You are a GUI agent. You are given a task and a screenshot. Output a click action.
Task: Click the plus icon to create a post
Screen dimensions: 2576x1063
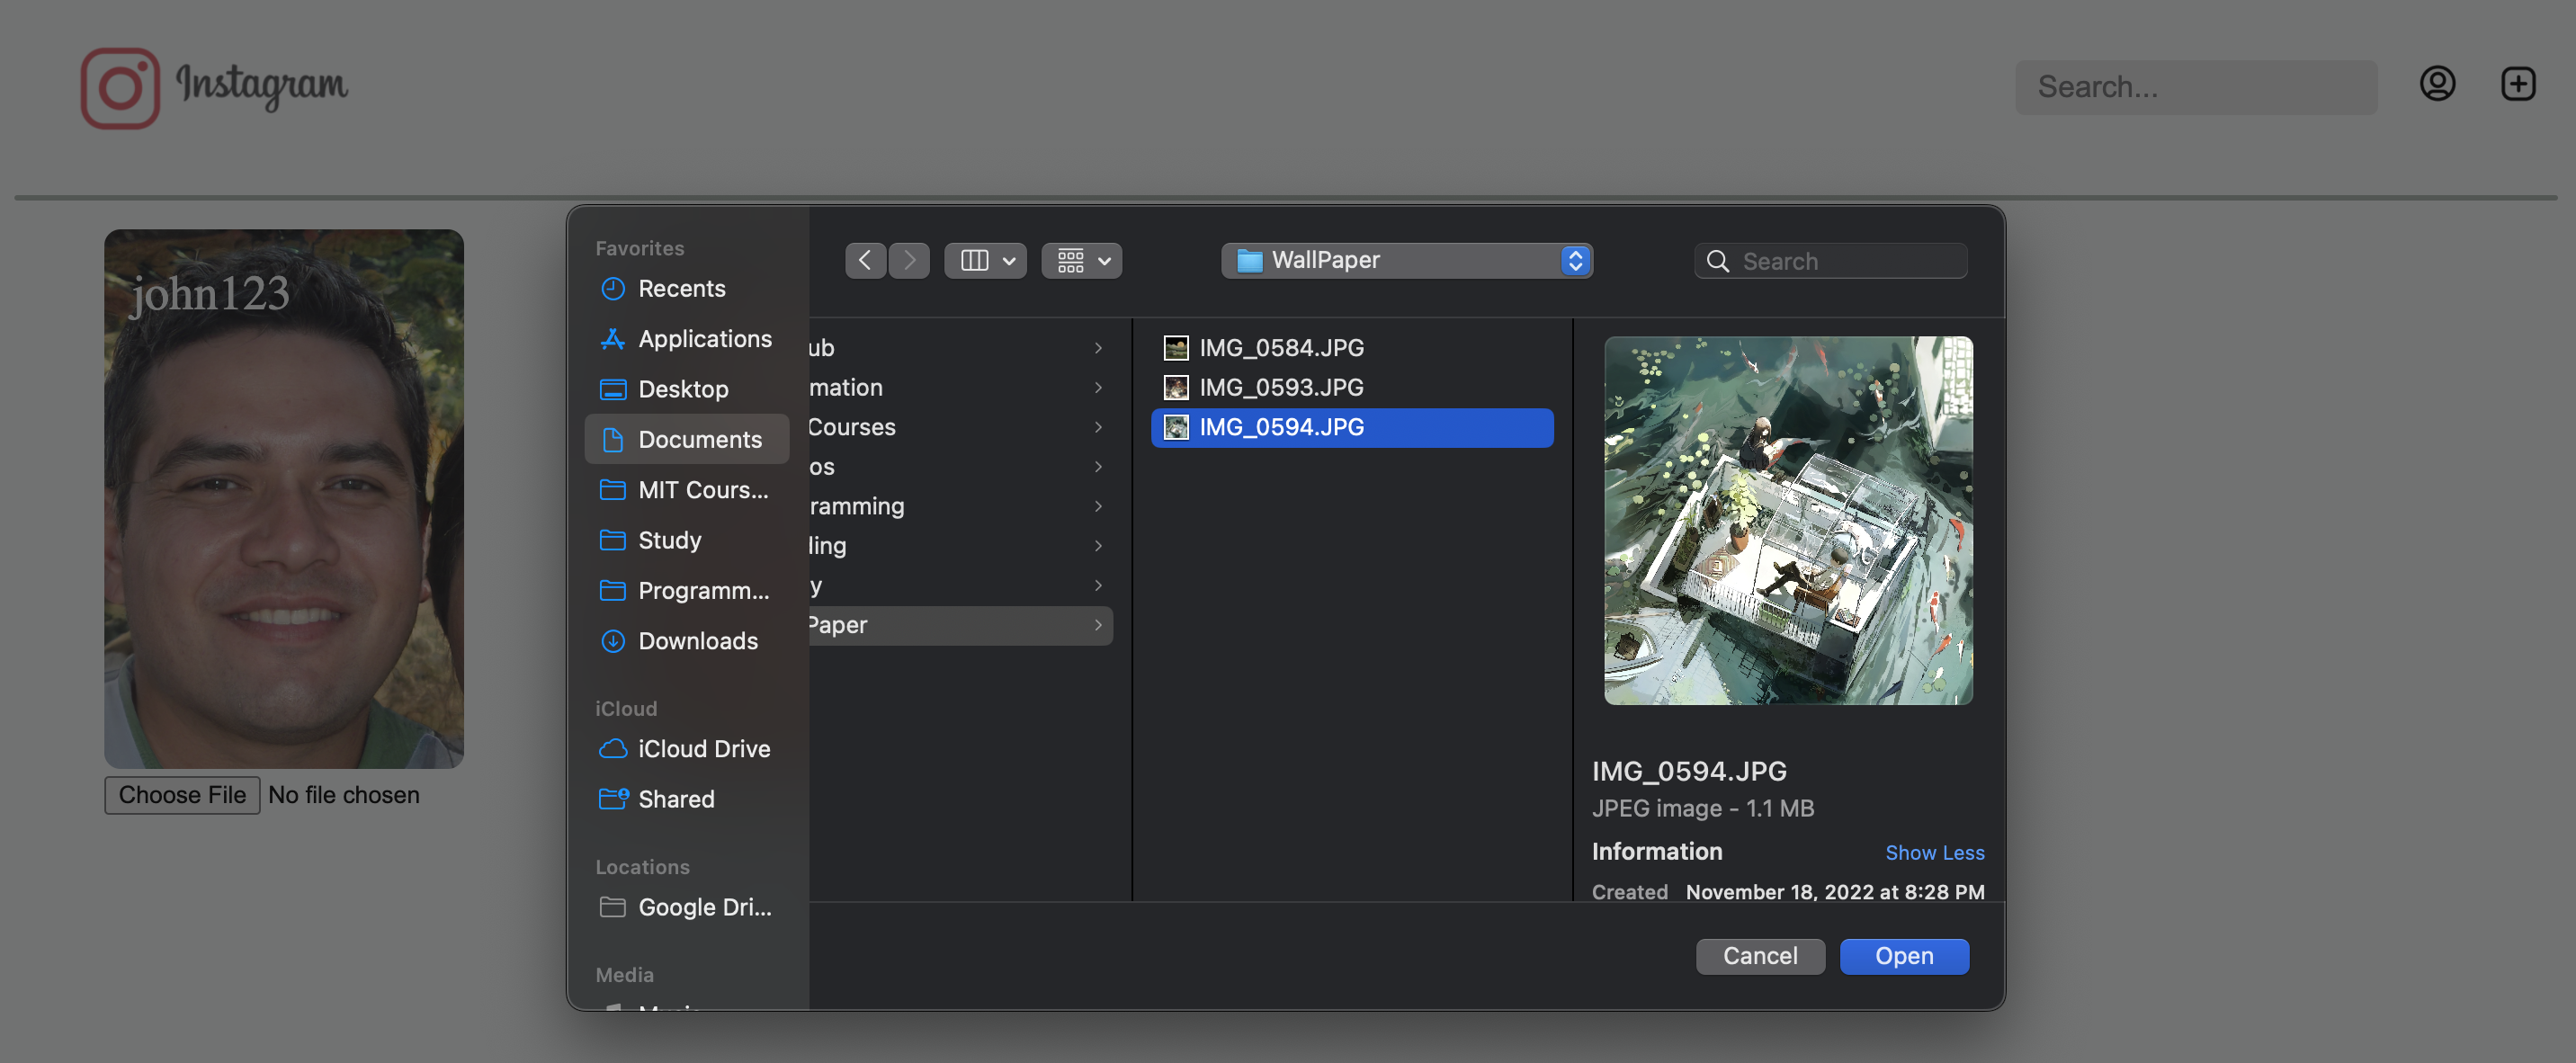click(2518, 84)
